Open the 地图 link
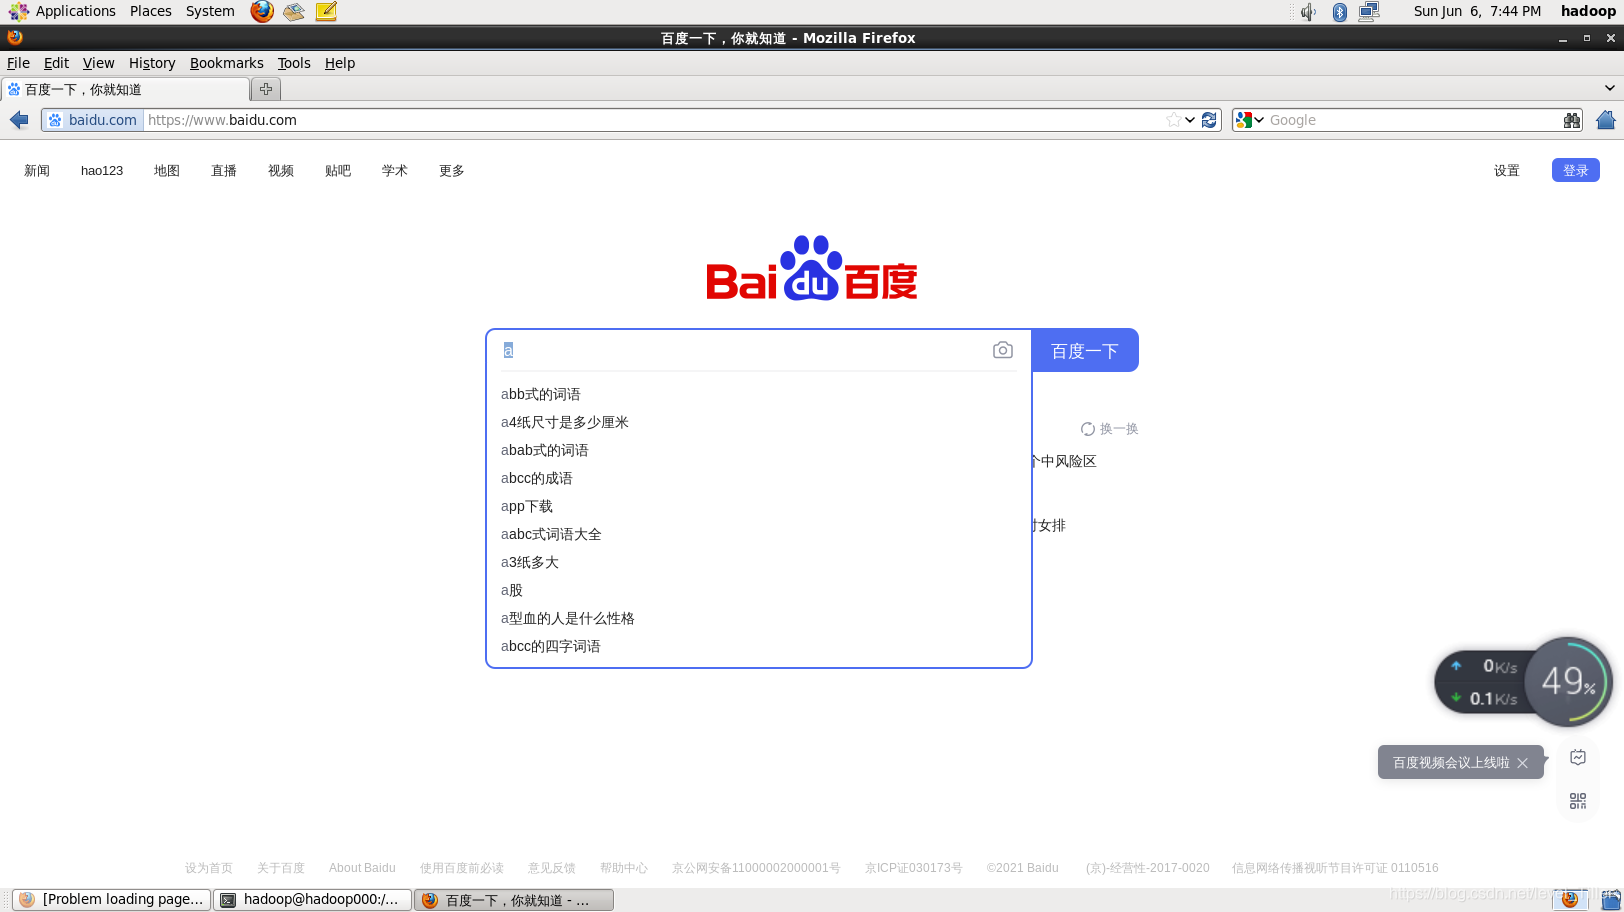The height and width of the screenshot is (912, 1624). [x=167, y=171]
